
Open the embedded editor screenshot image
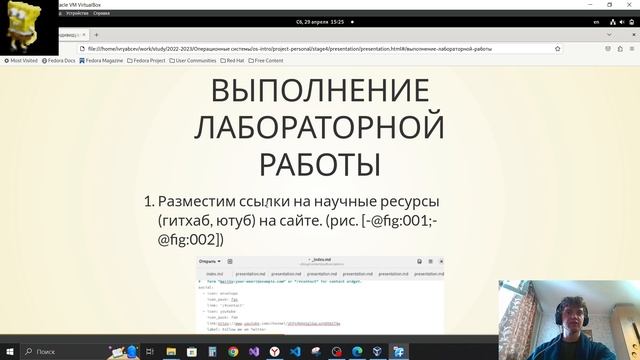pos(320,296)
